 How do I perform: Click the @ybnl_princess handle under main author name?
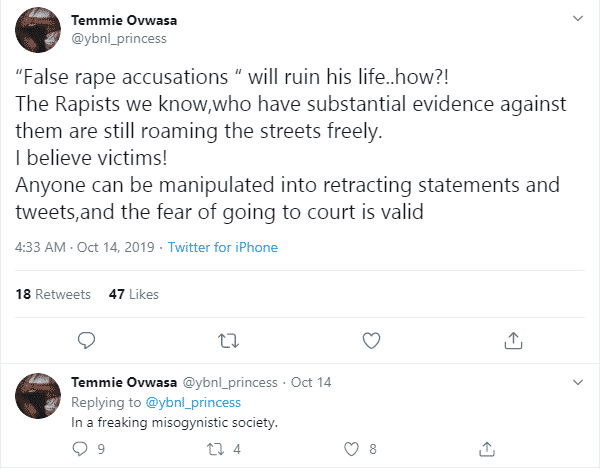point(119,39)
